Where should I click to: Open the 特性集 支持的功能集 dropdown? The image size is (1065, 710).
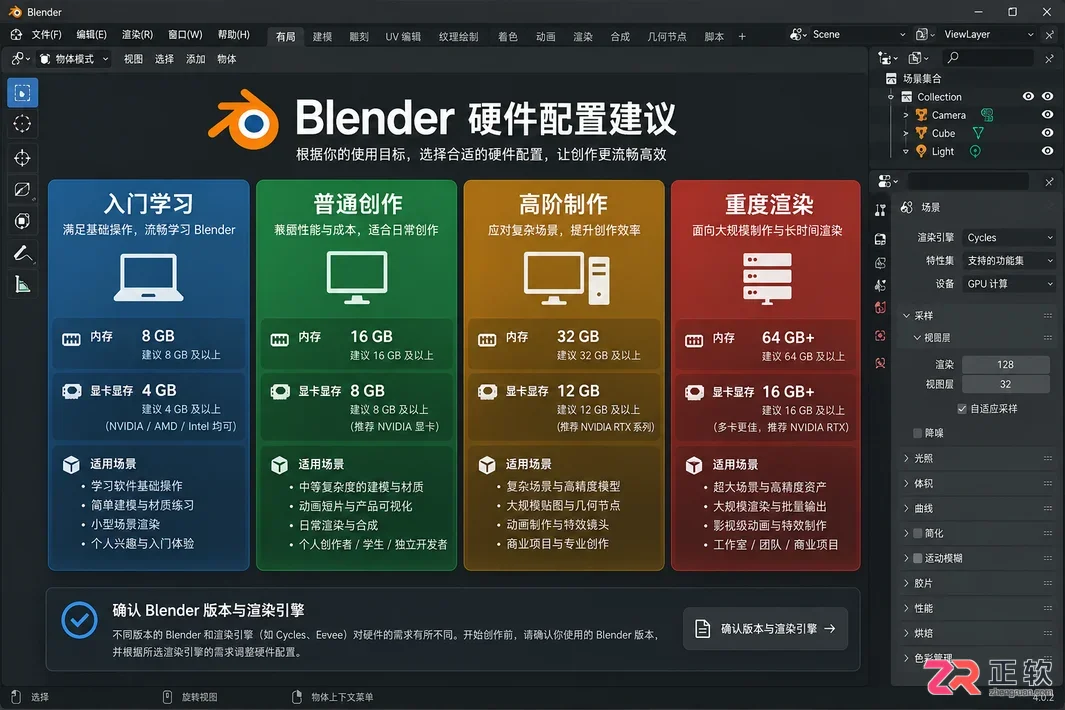[1009, 261]
